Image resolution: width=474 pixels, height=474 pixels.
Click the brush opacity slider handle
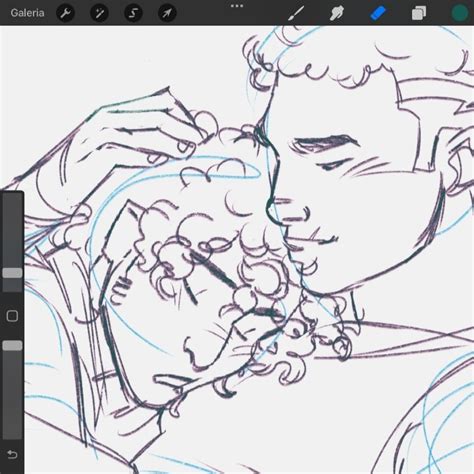[12, 346]
